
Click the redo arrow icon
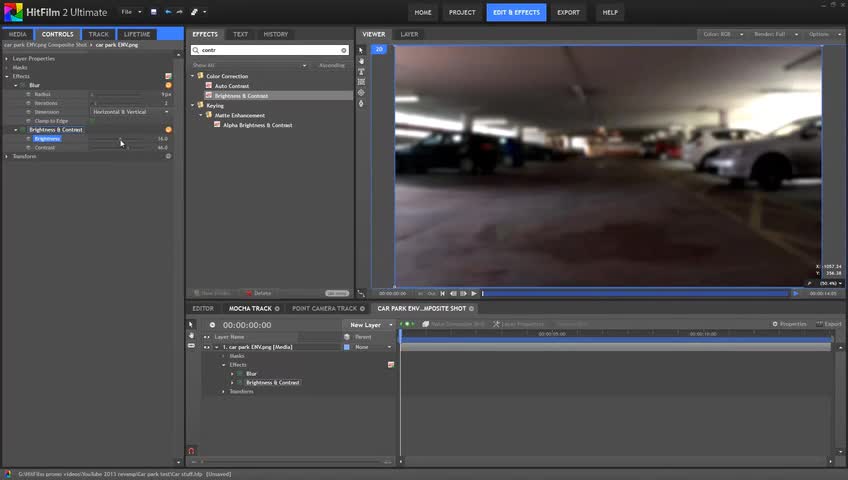pos(180,12)
